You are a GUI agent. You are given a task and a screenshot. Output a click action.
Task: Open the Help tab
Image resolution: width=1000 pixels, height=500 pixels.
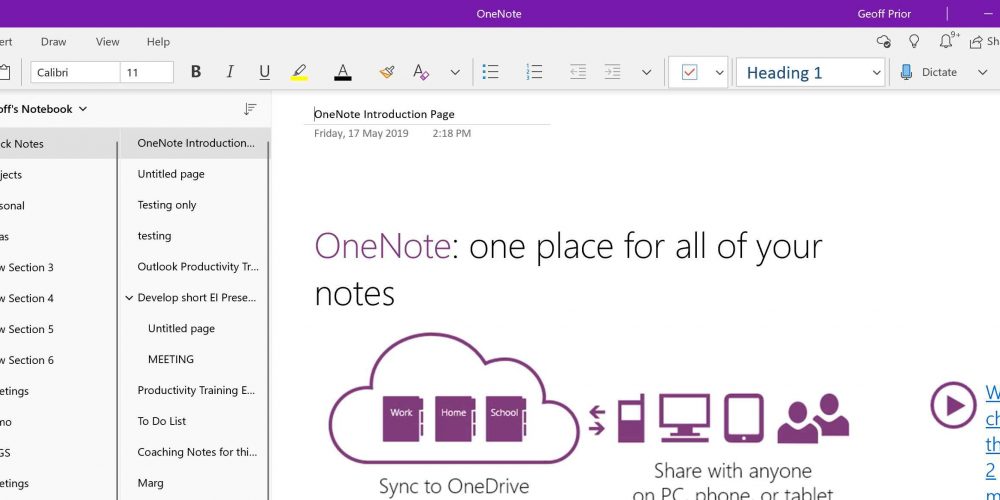pos(158,41)
